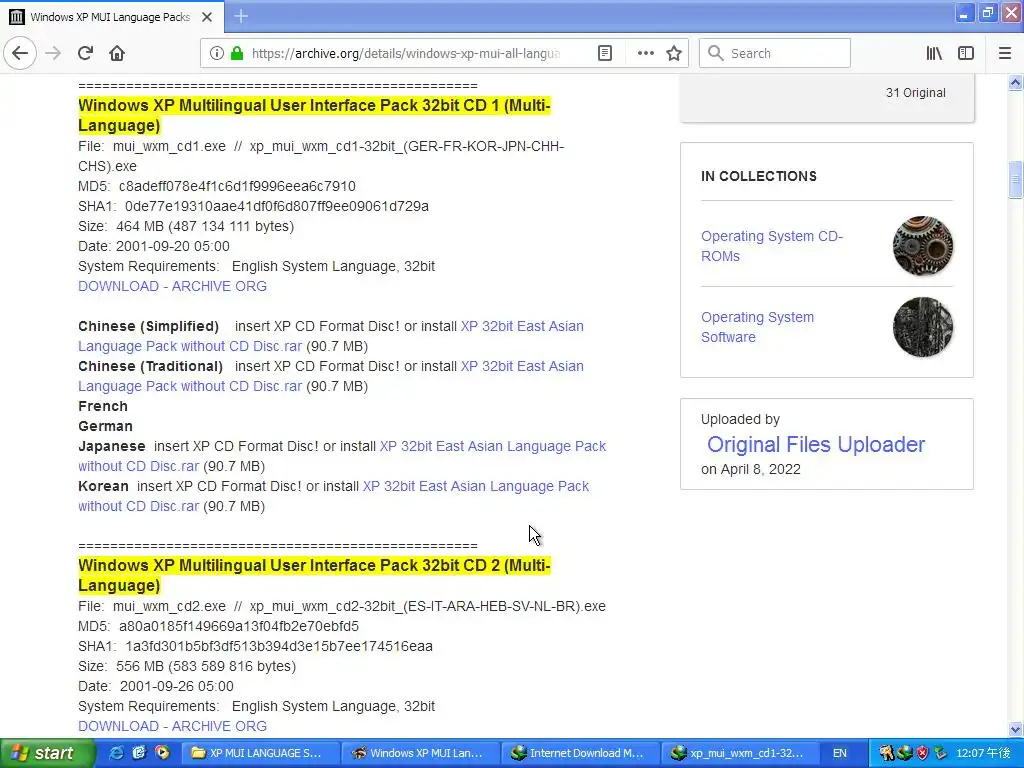Switch to the XP MUI LANGUAGE S... folder window
Screen dimensions: 1024x768
[x=261, y=753]
